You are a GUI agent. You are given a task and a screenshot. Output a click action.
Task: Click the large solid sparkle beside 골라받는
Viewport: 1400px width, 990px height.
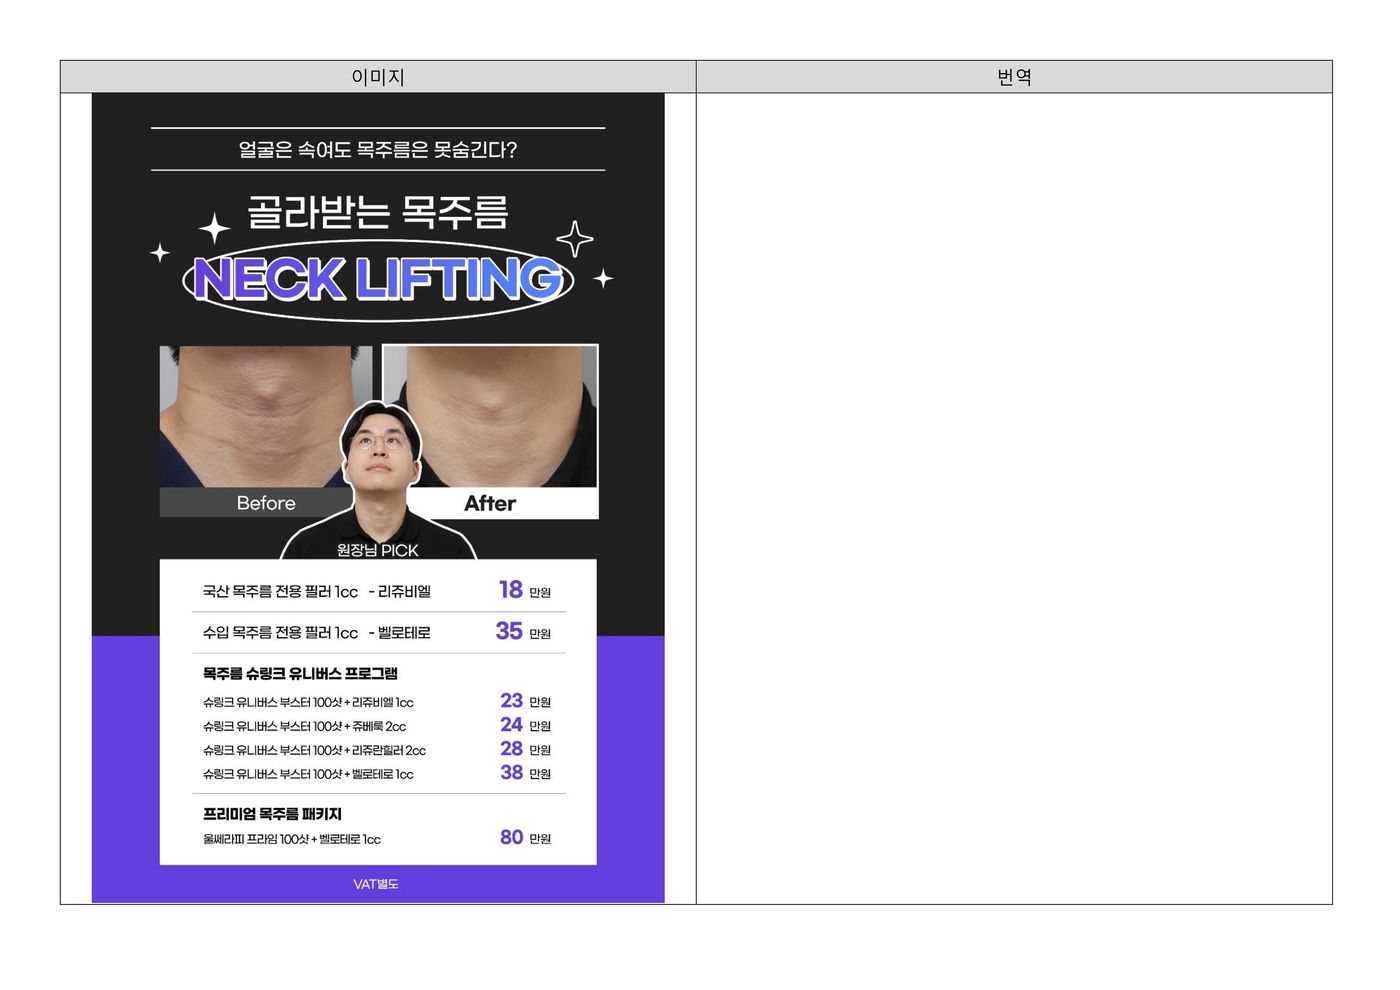pos(214,229)
